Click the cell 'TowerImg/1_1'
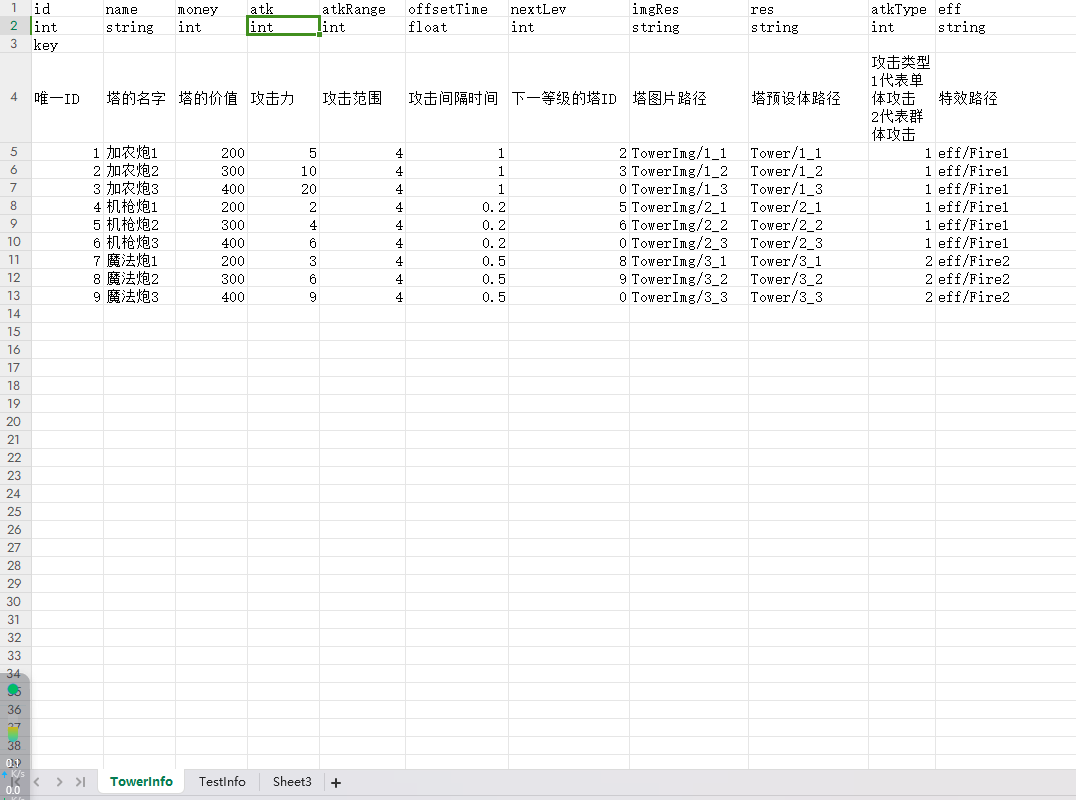Image resolution: width=1076 pixels, height=800 pixels. click(x=688, y=153)
